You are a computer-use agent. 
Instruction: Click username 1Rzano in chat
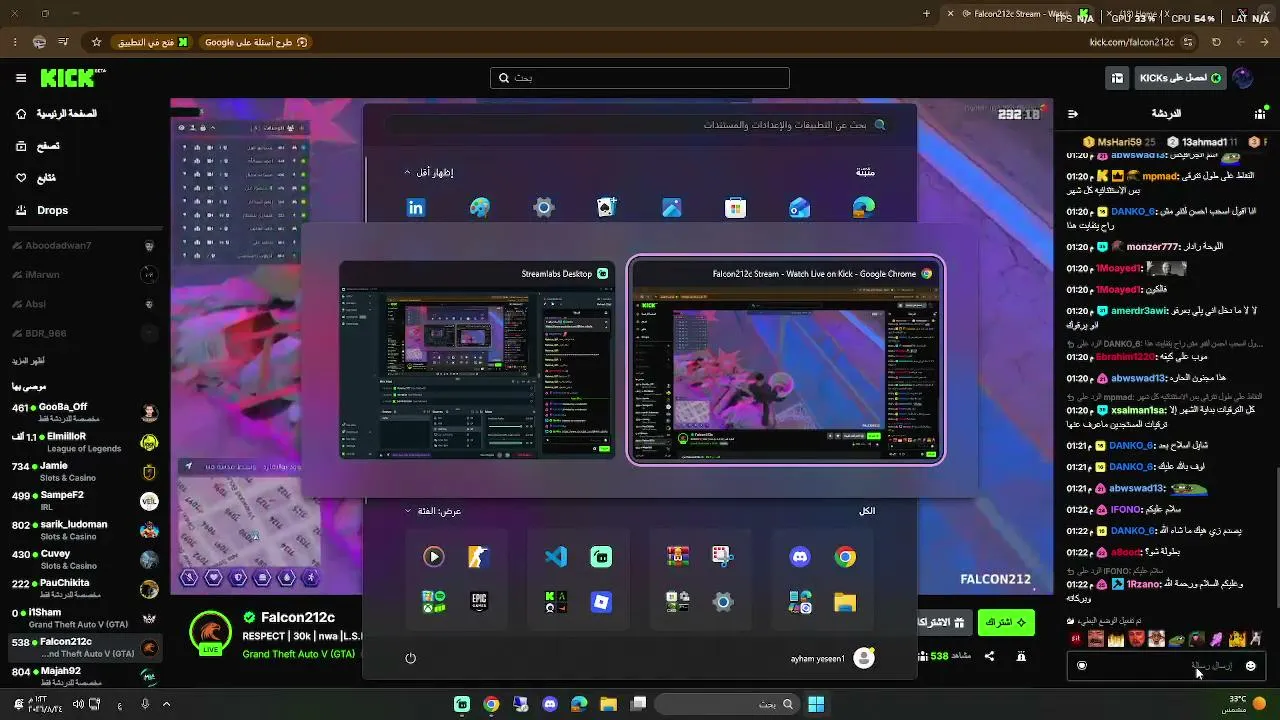tap(1145, 585)
